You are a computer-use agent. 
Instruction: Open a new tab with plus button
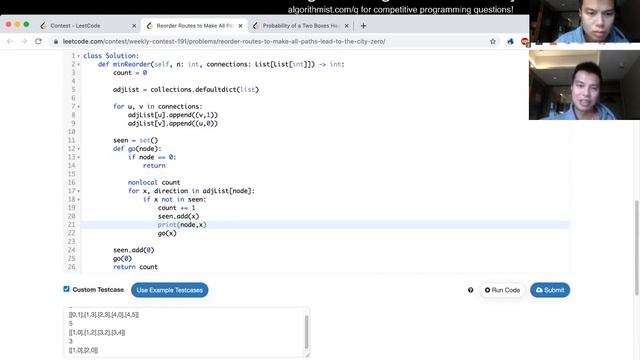[363, 26]
